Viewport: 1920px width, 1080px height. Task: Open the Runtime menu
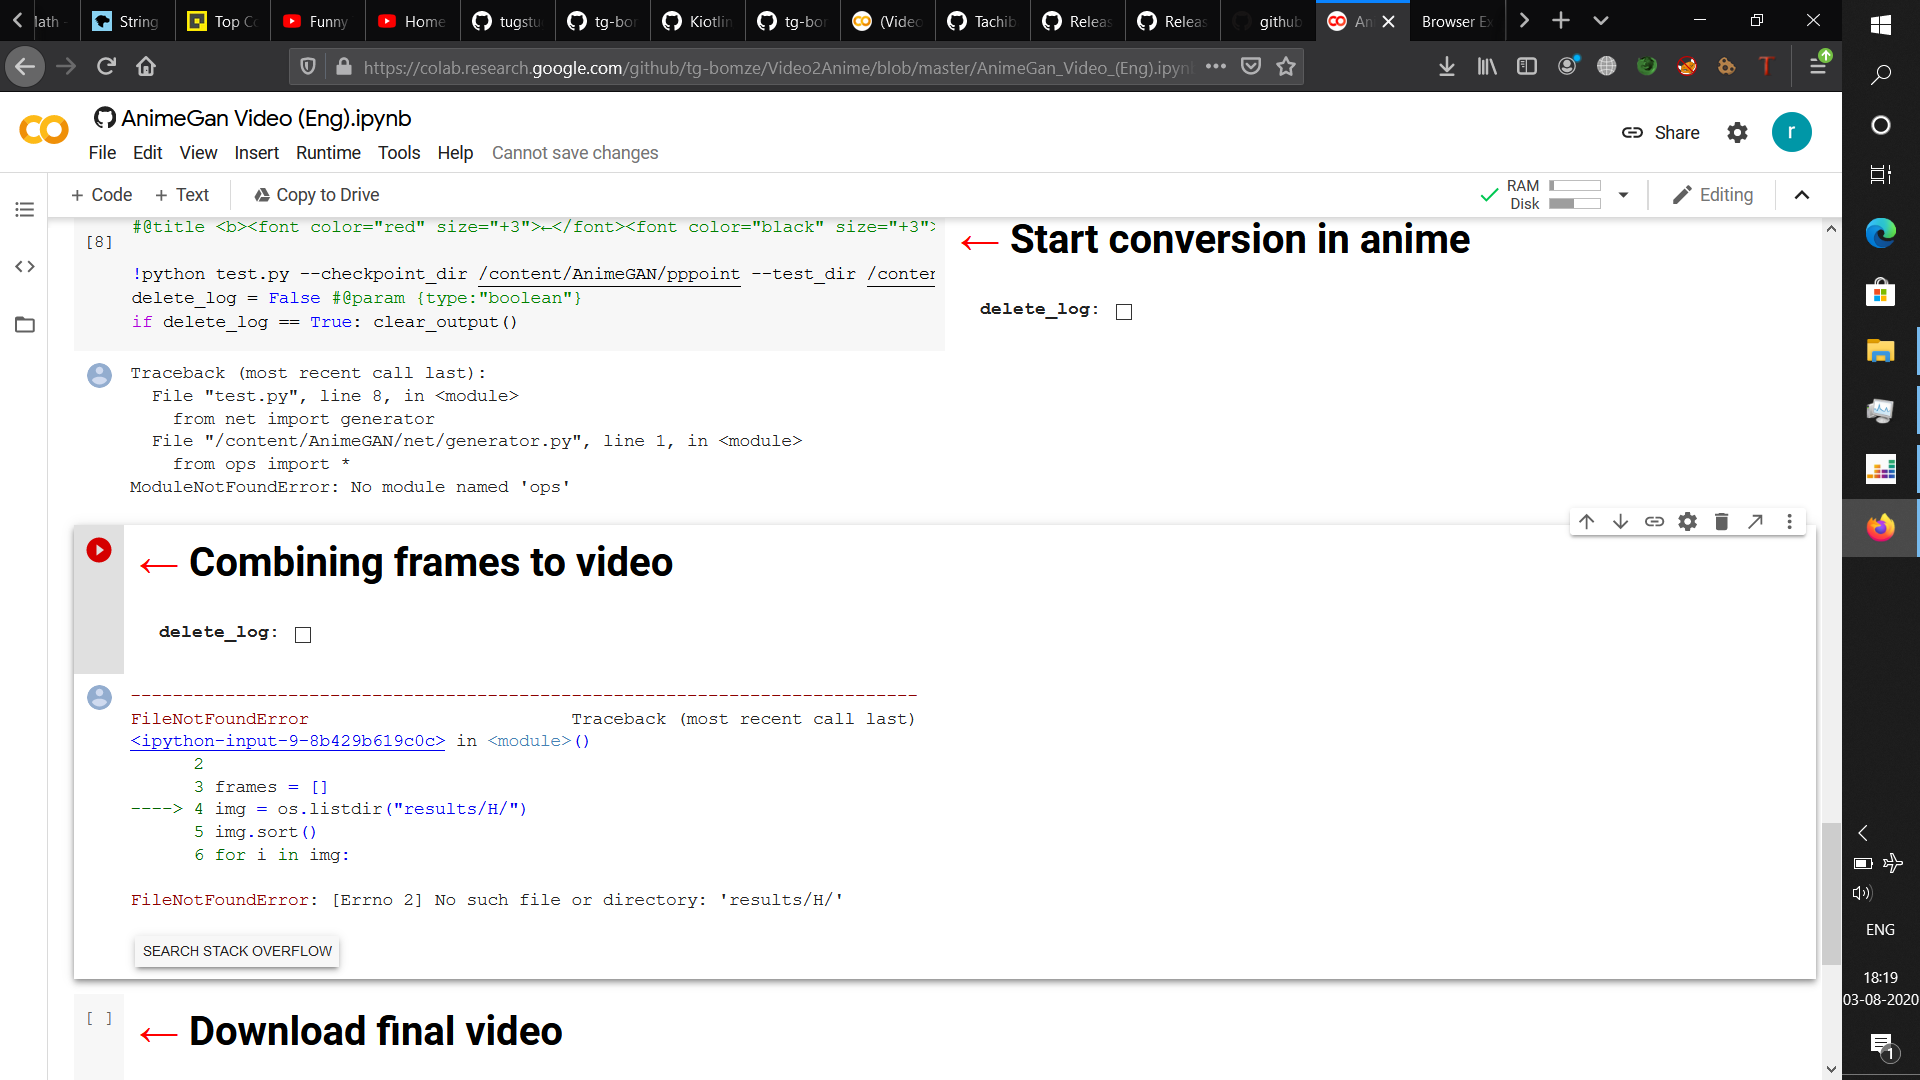328,153
